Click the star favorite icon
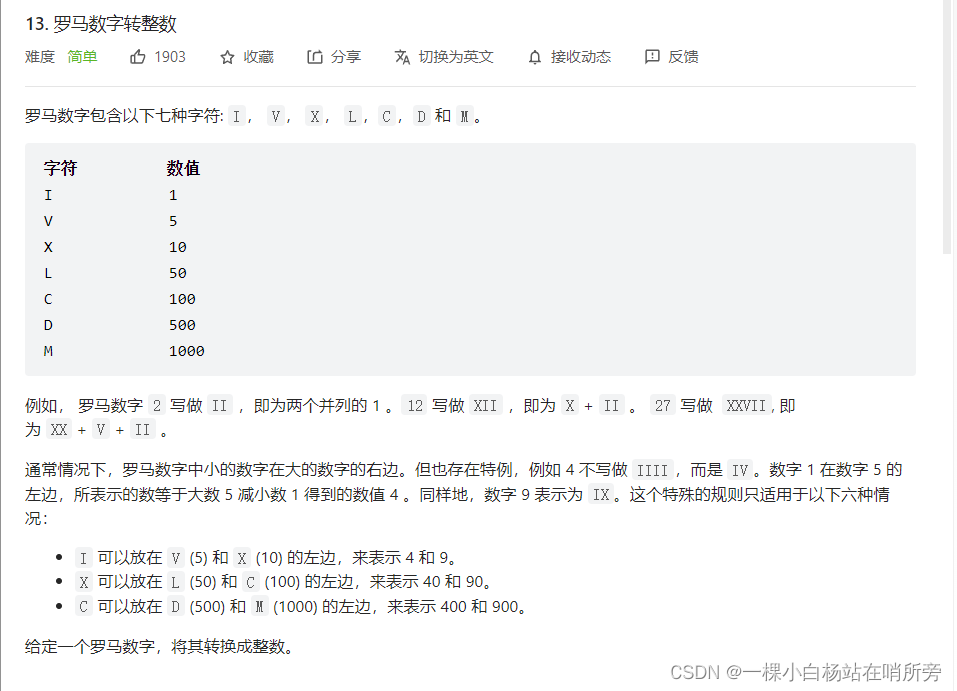This screenshot has width=957, height=691. [x=227, y=57]
